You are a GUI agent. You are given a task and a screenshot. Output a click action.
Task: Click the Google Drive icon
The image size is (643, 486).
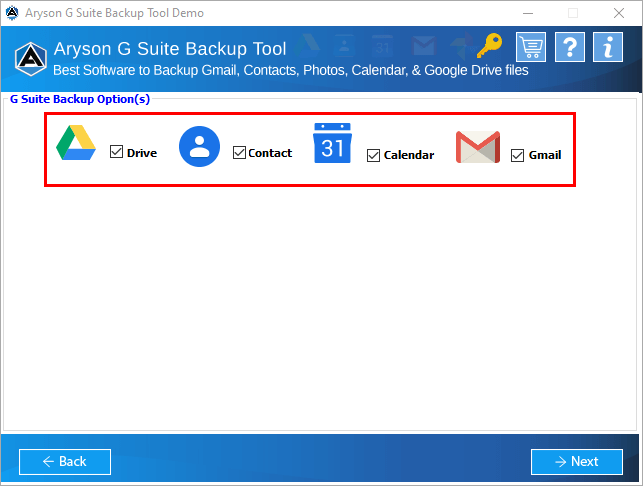pyautogui.click(x=76, y=143)
